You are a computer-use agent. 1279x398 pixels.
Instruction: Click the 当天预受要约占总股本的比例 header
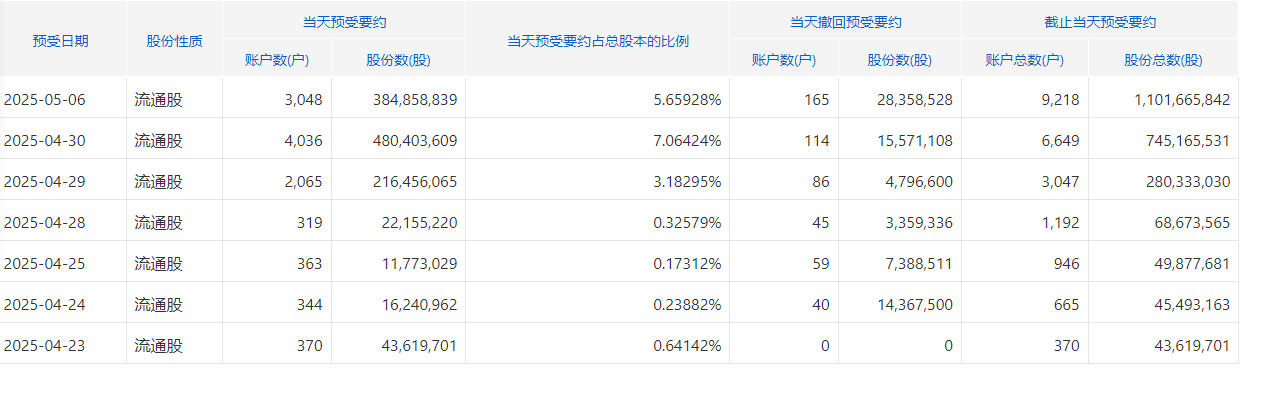(x=598, y=41)
